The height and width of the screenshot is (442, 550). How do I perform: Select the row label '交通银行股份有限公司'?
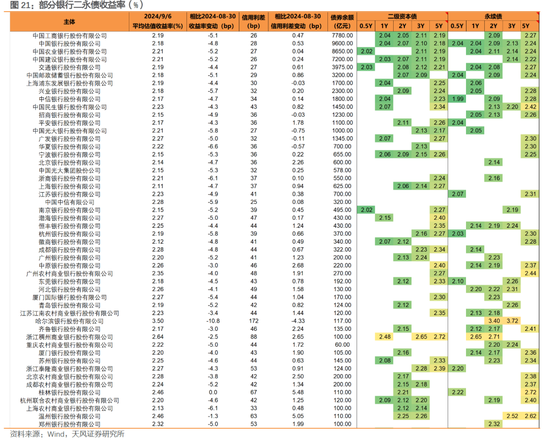pos(69,67)
